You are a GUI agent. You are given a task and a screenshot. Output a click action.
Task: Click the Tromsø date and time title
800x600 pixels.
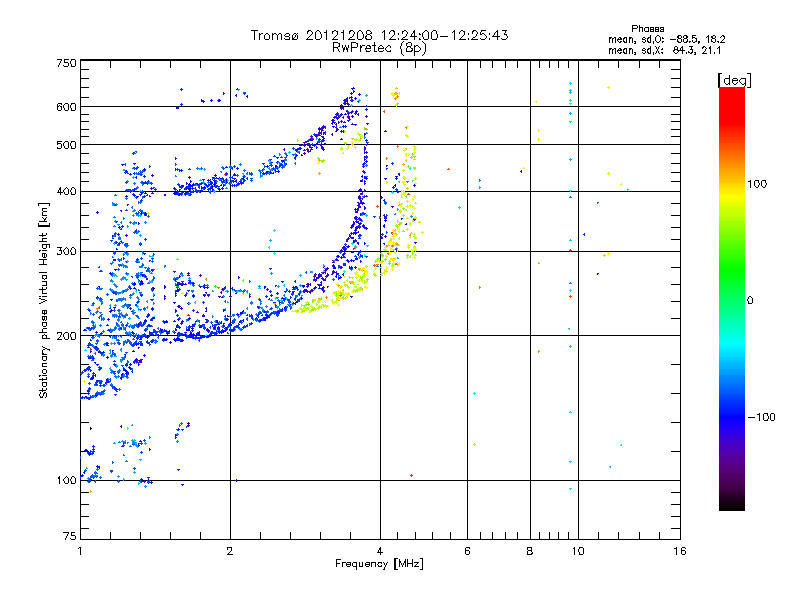pos(379,35)
